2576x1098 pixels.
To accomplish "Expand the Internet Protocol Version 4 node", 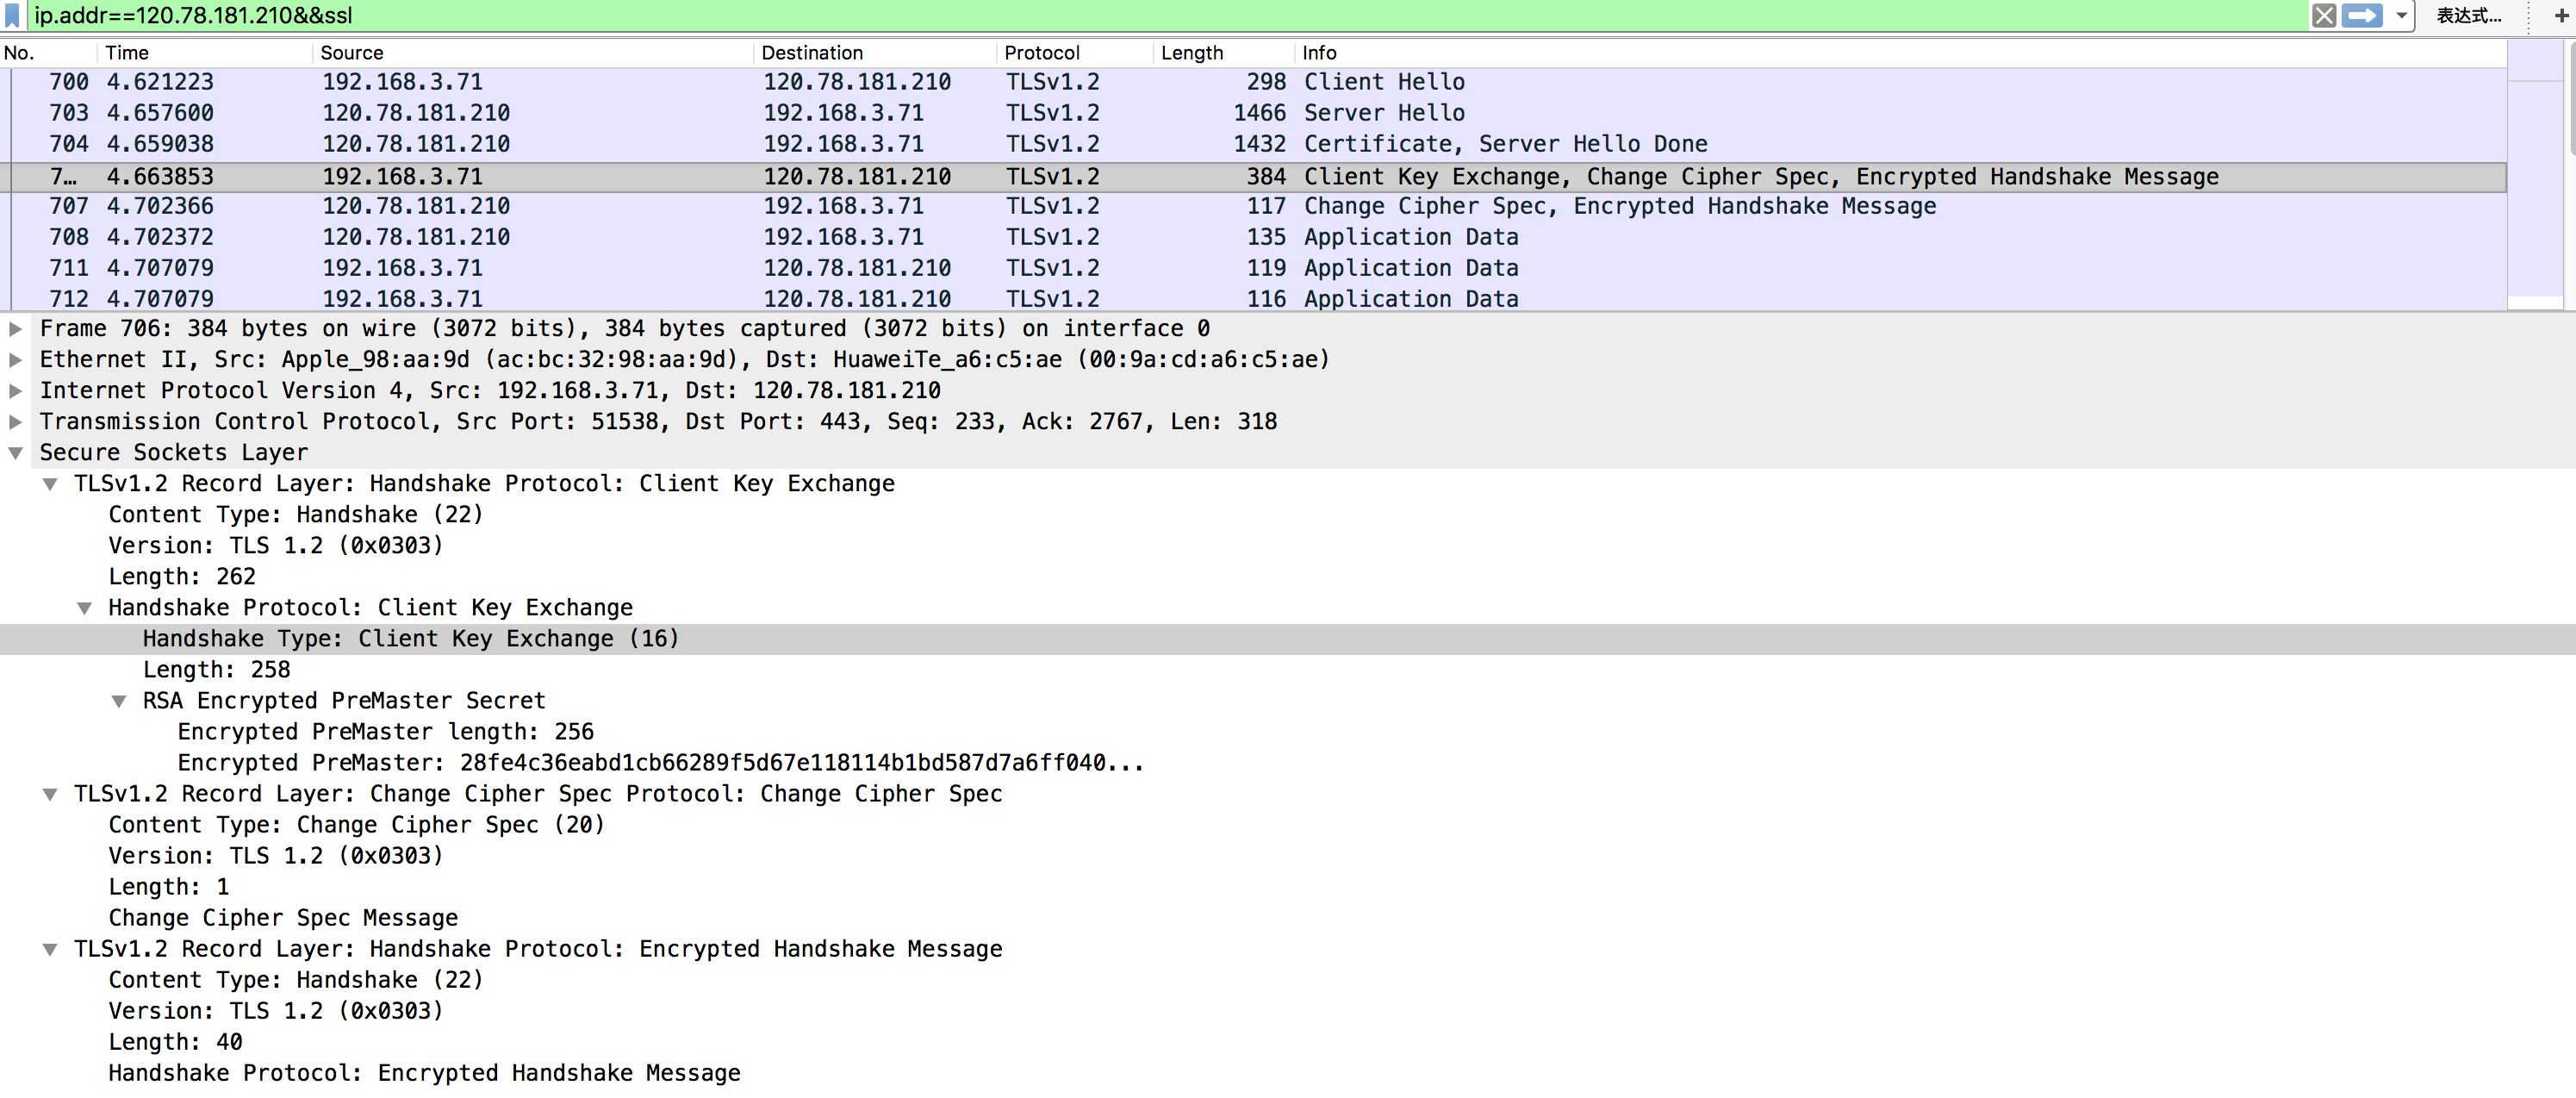I will pyautogui.click(x=16, y=390).
